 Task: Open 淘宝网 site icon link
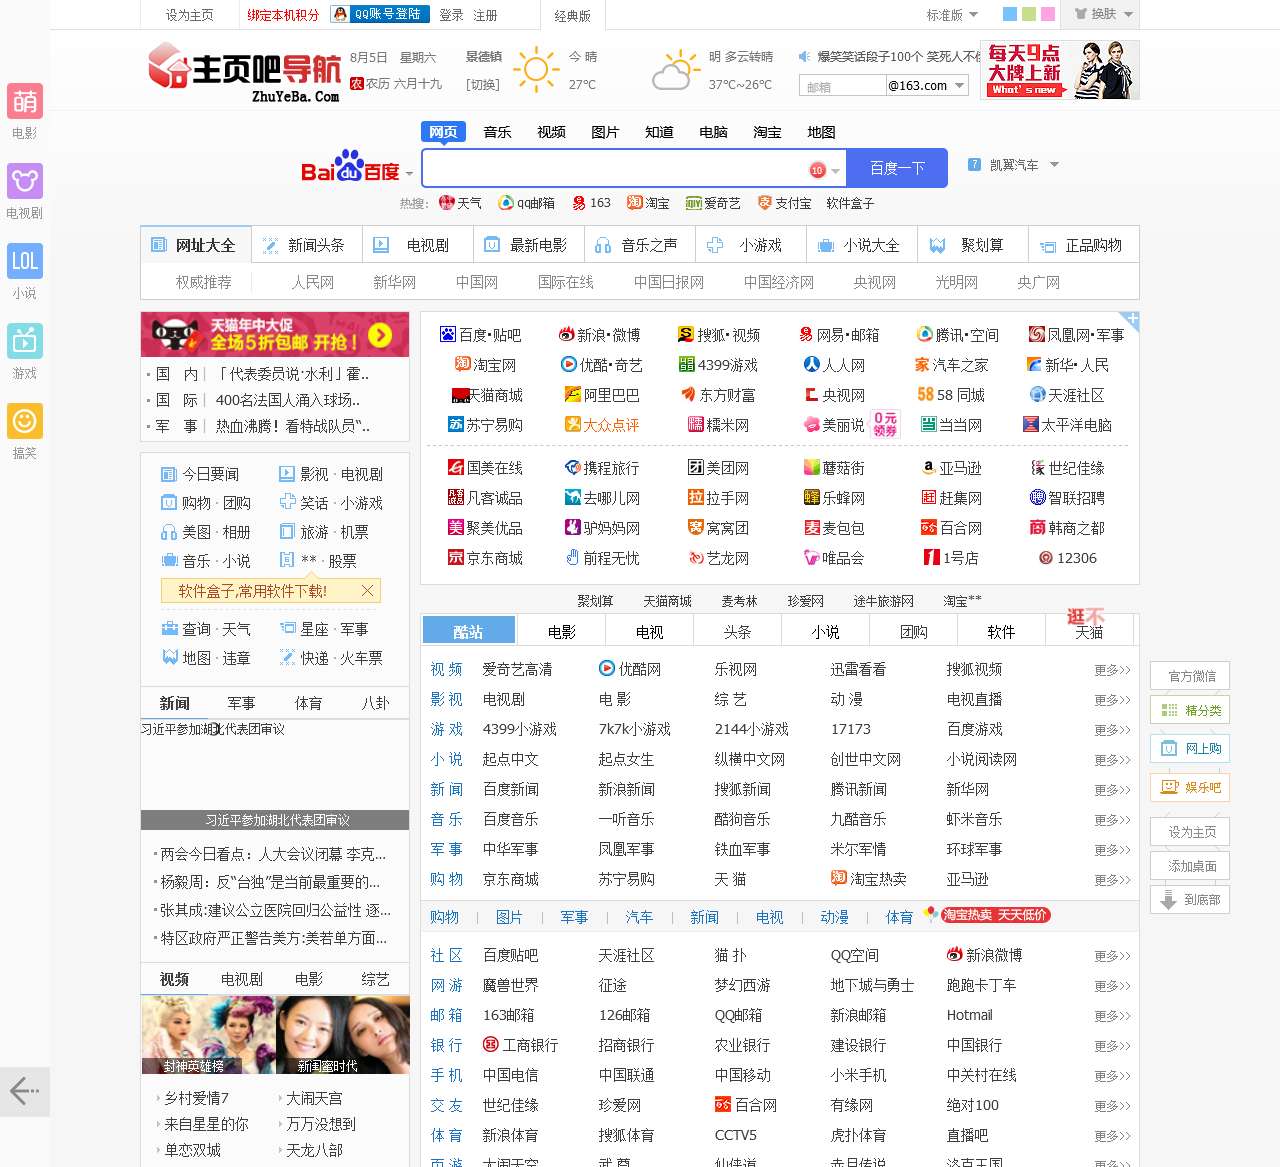485,365
